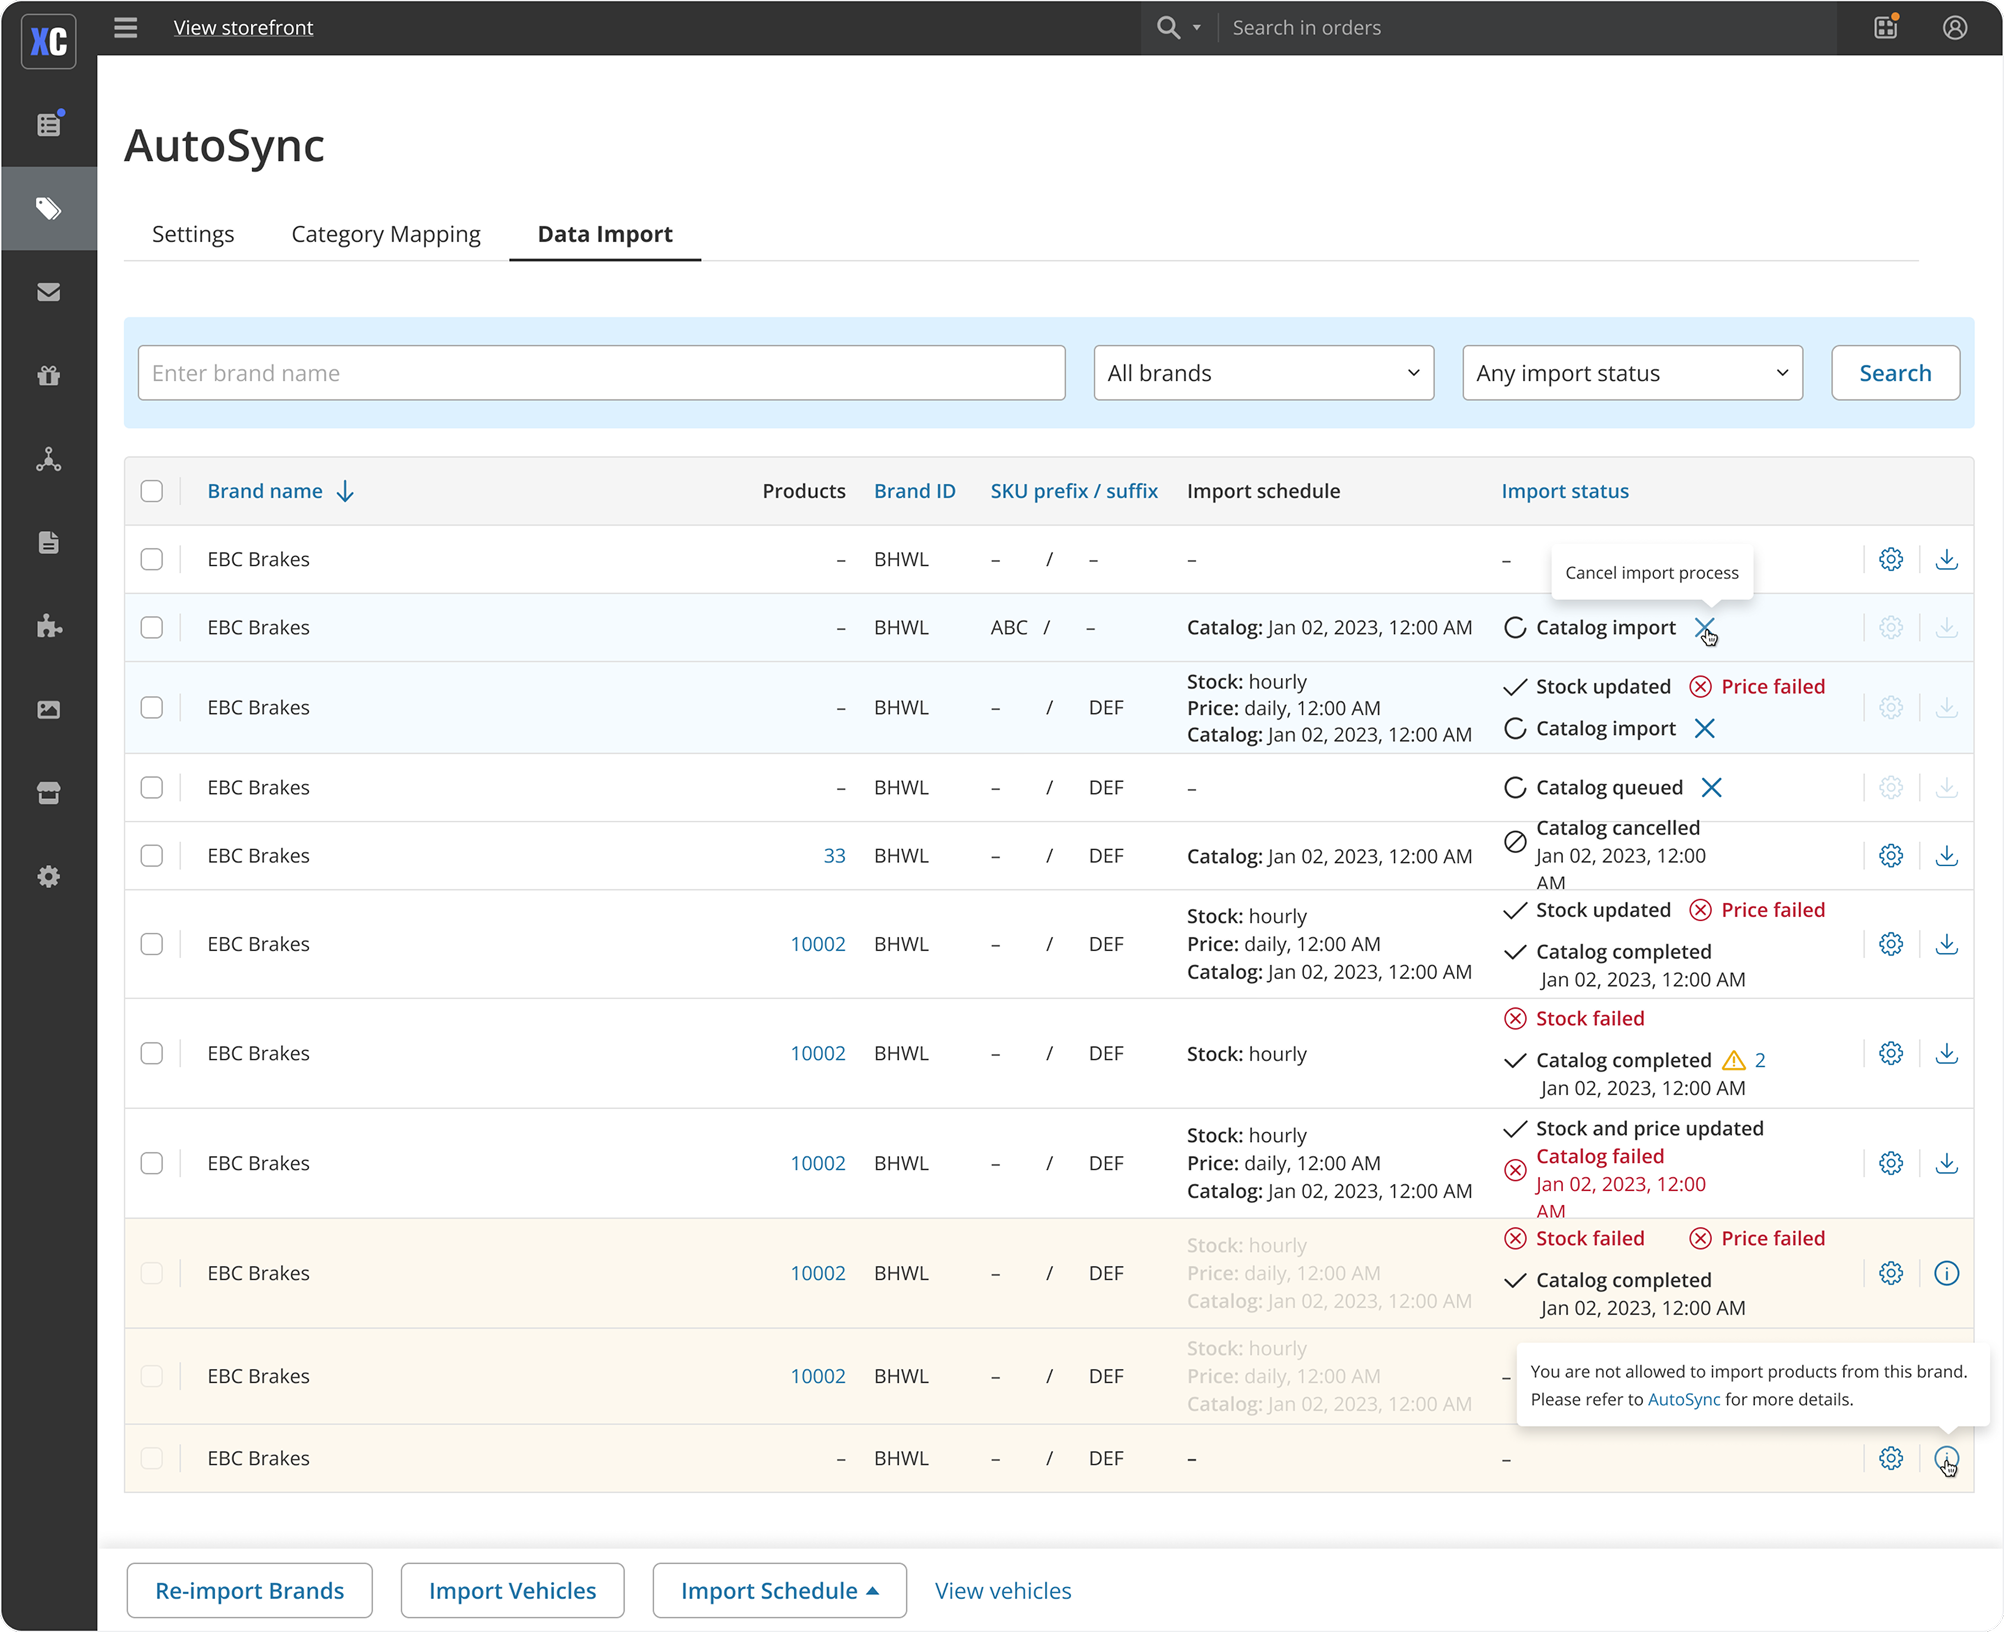The height and width of the screenshot is (1632, 2004).
Task: Open the apps grid icon with notification dot
Action: (x=1884, y=27)
